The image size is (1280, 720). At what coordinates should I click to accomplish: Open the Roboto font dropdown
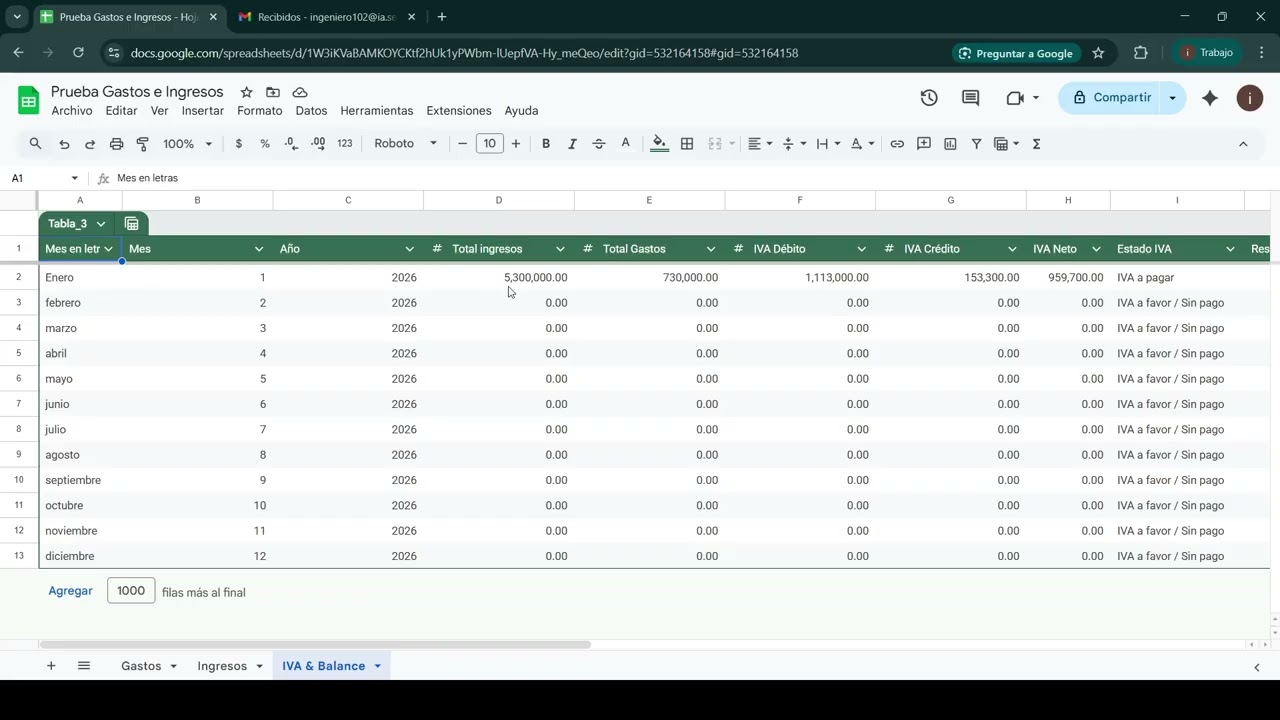click(405, 144)
